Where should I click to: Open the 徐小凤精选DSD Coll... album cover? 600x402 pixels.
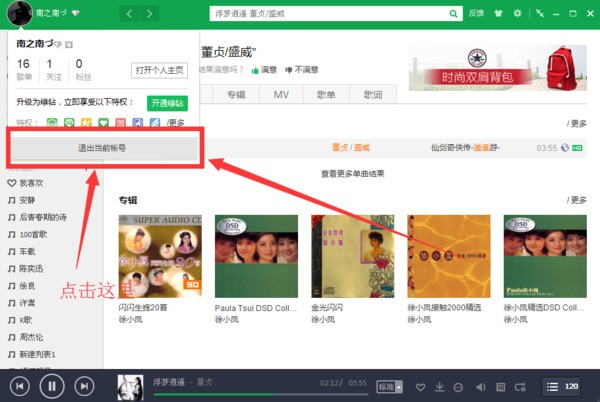(545, 256)
